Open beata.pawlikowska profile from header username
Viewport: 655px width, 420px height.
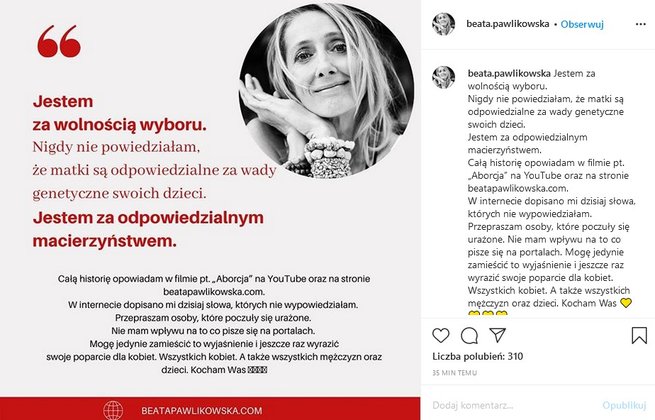(508, 24)
